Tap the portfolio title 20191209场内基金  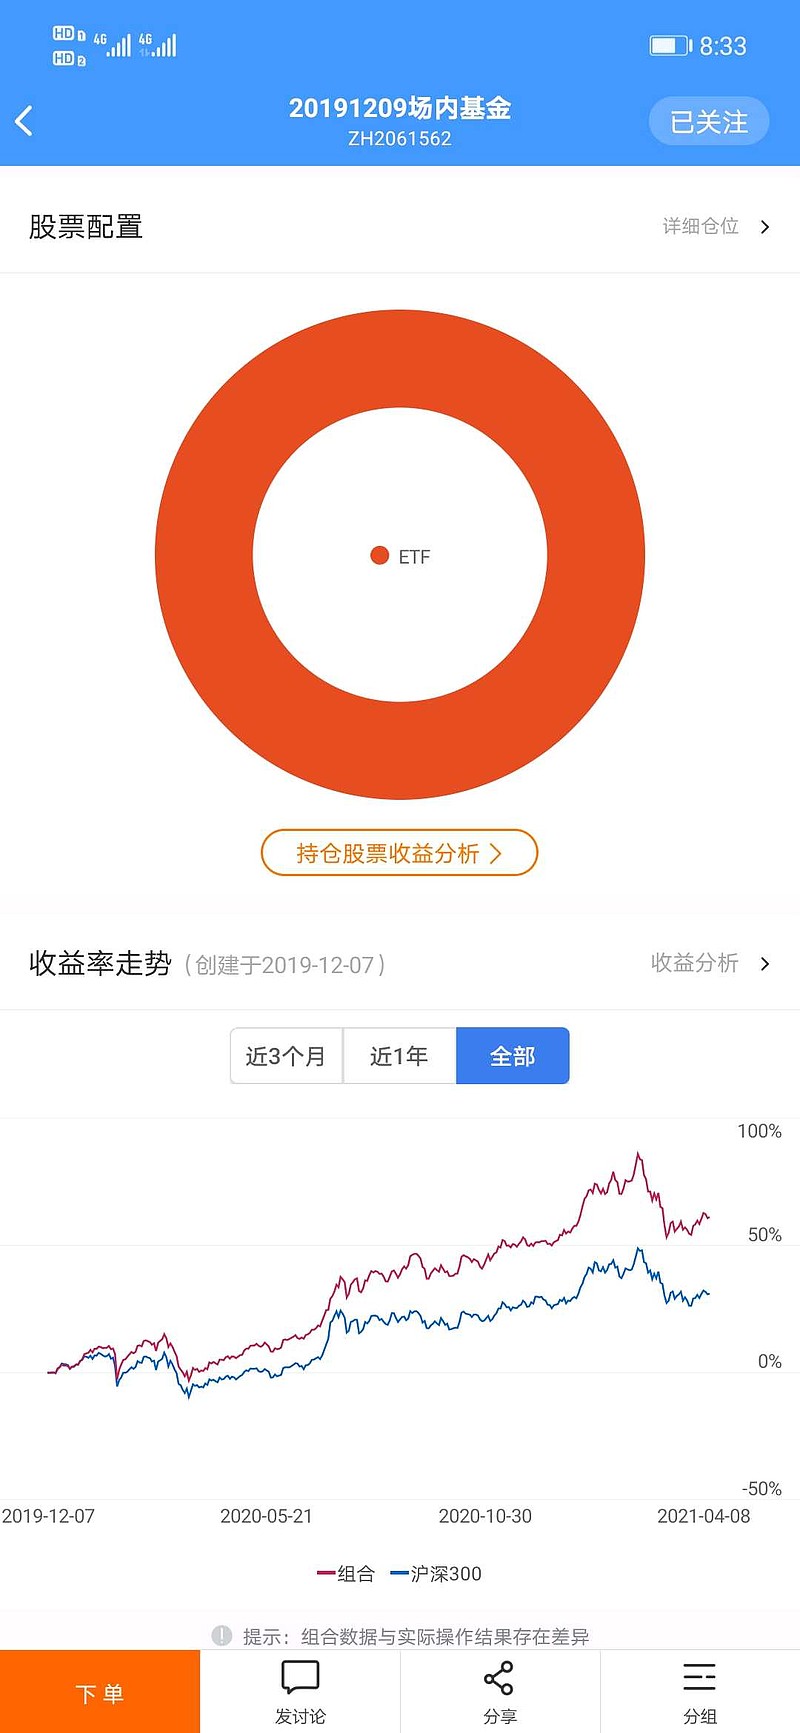click(x=400, y=108)
